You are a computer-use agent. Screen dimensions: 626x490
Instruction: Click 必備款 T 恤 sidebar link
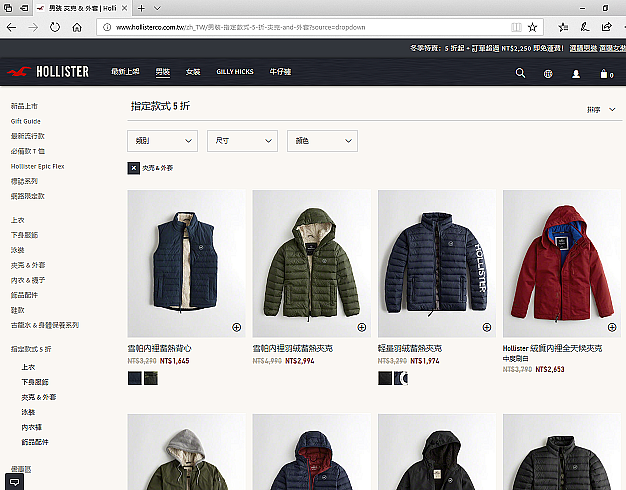point(28,151)
